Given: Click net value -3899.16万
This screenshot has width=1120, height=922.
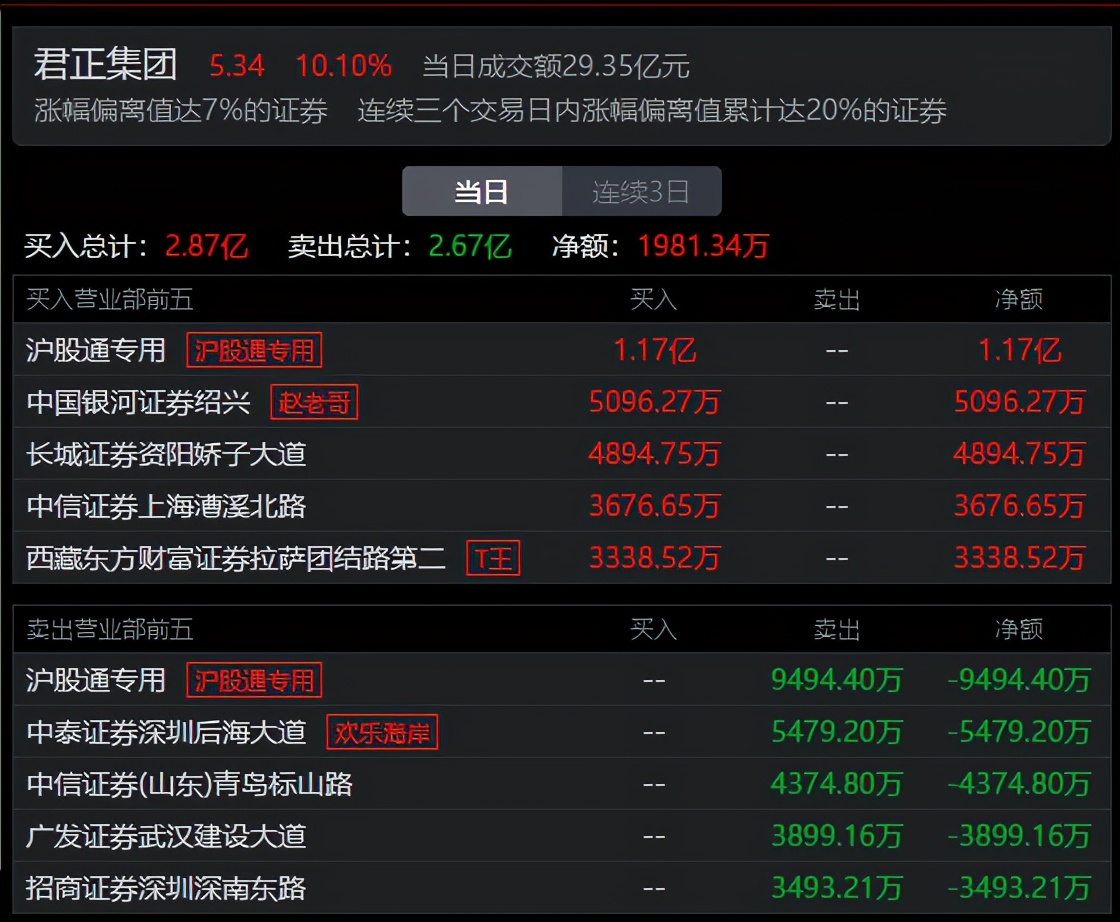Looking at the screenshot, I should click(x=1019, y=836).
